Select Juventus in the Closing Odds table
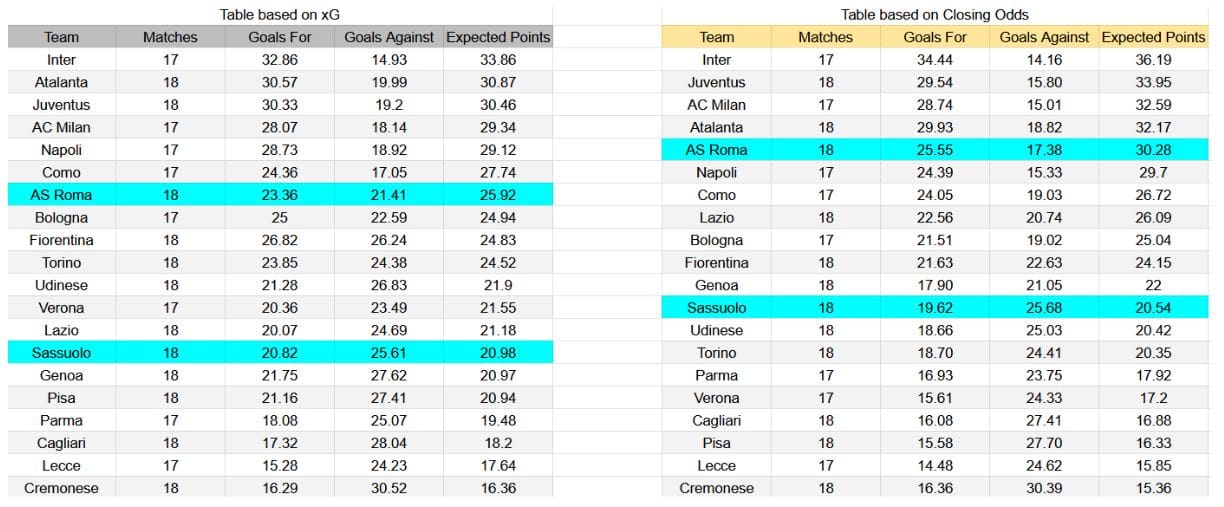1224x507 pixels. (x=716, y=82)
